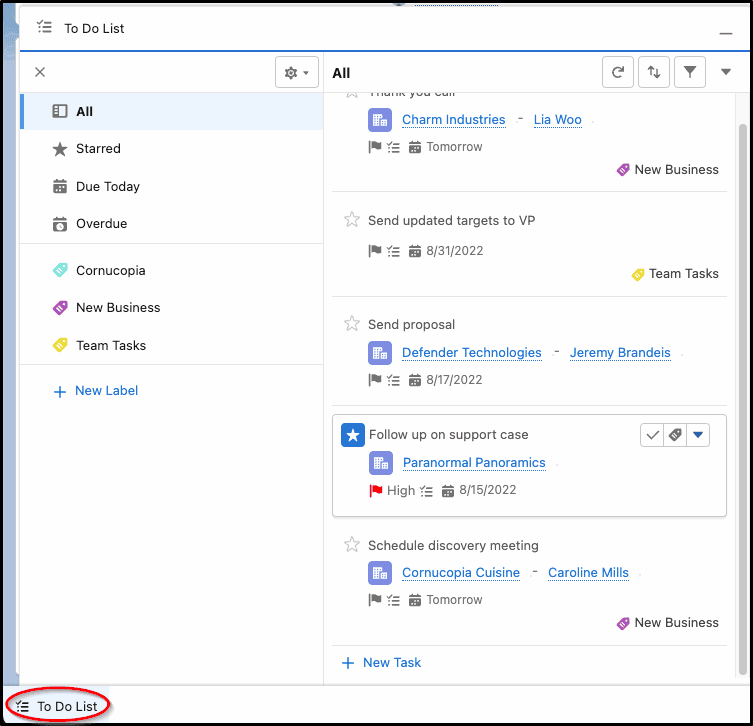This screenshot has width=753, height=726.
Task: Expand the dropdown arrow beside filter icon
Action: click(726, 72)
